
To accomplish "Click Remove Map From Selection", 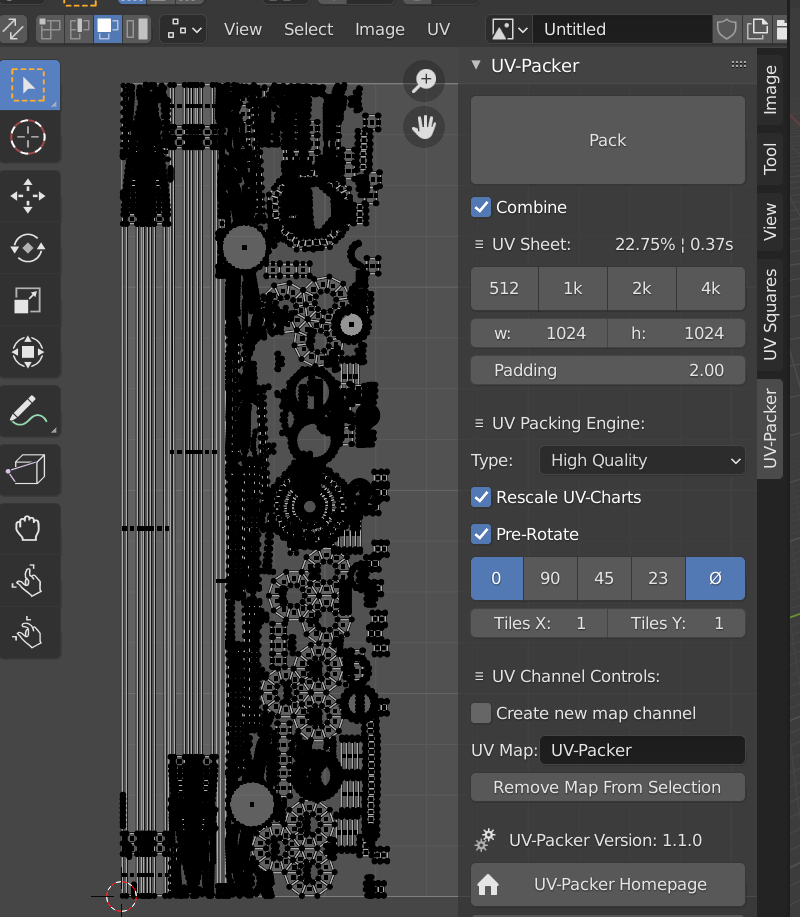I will 607,787.
